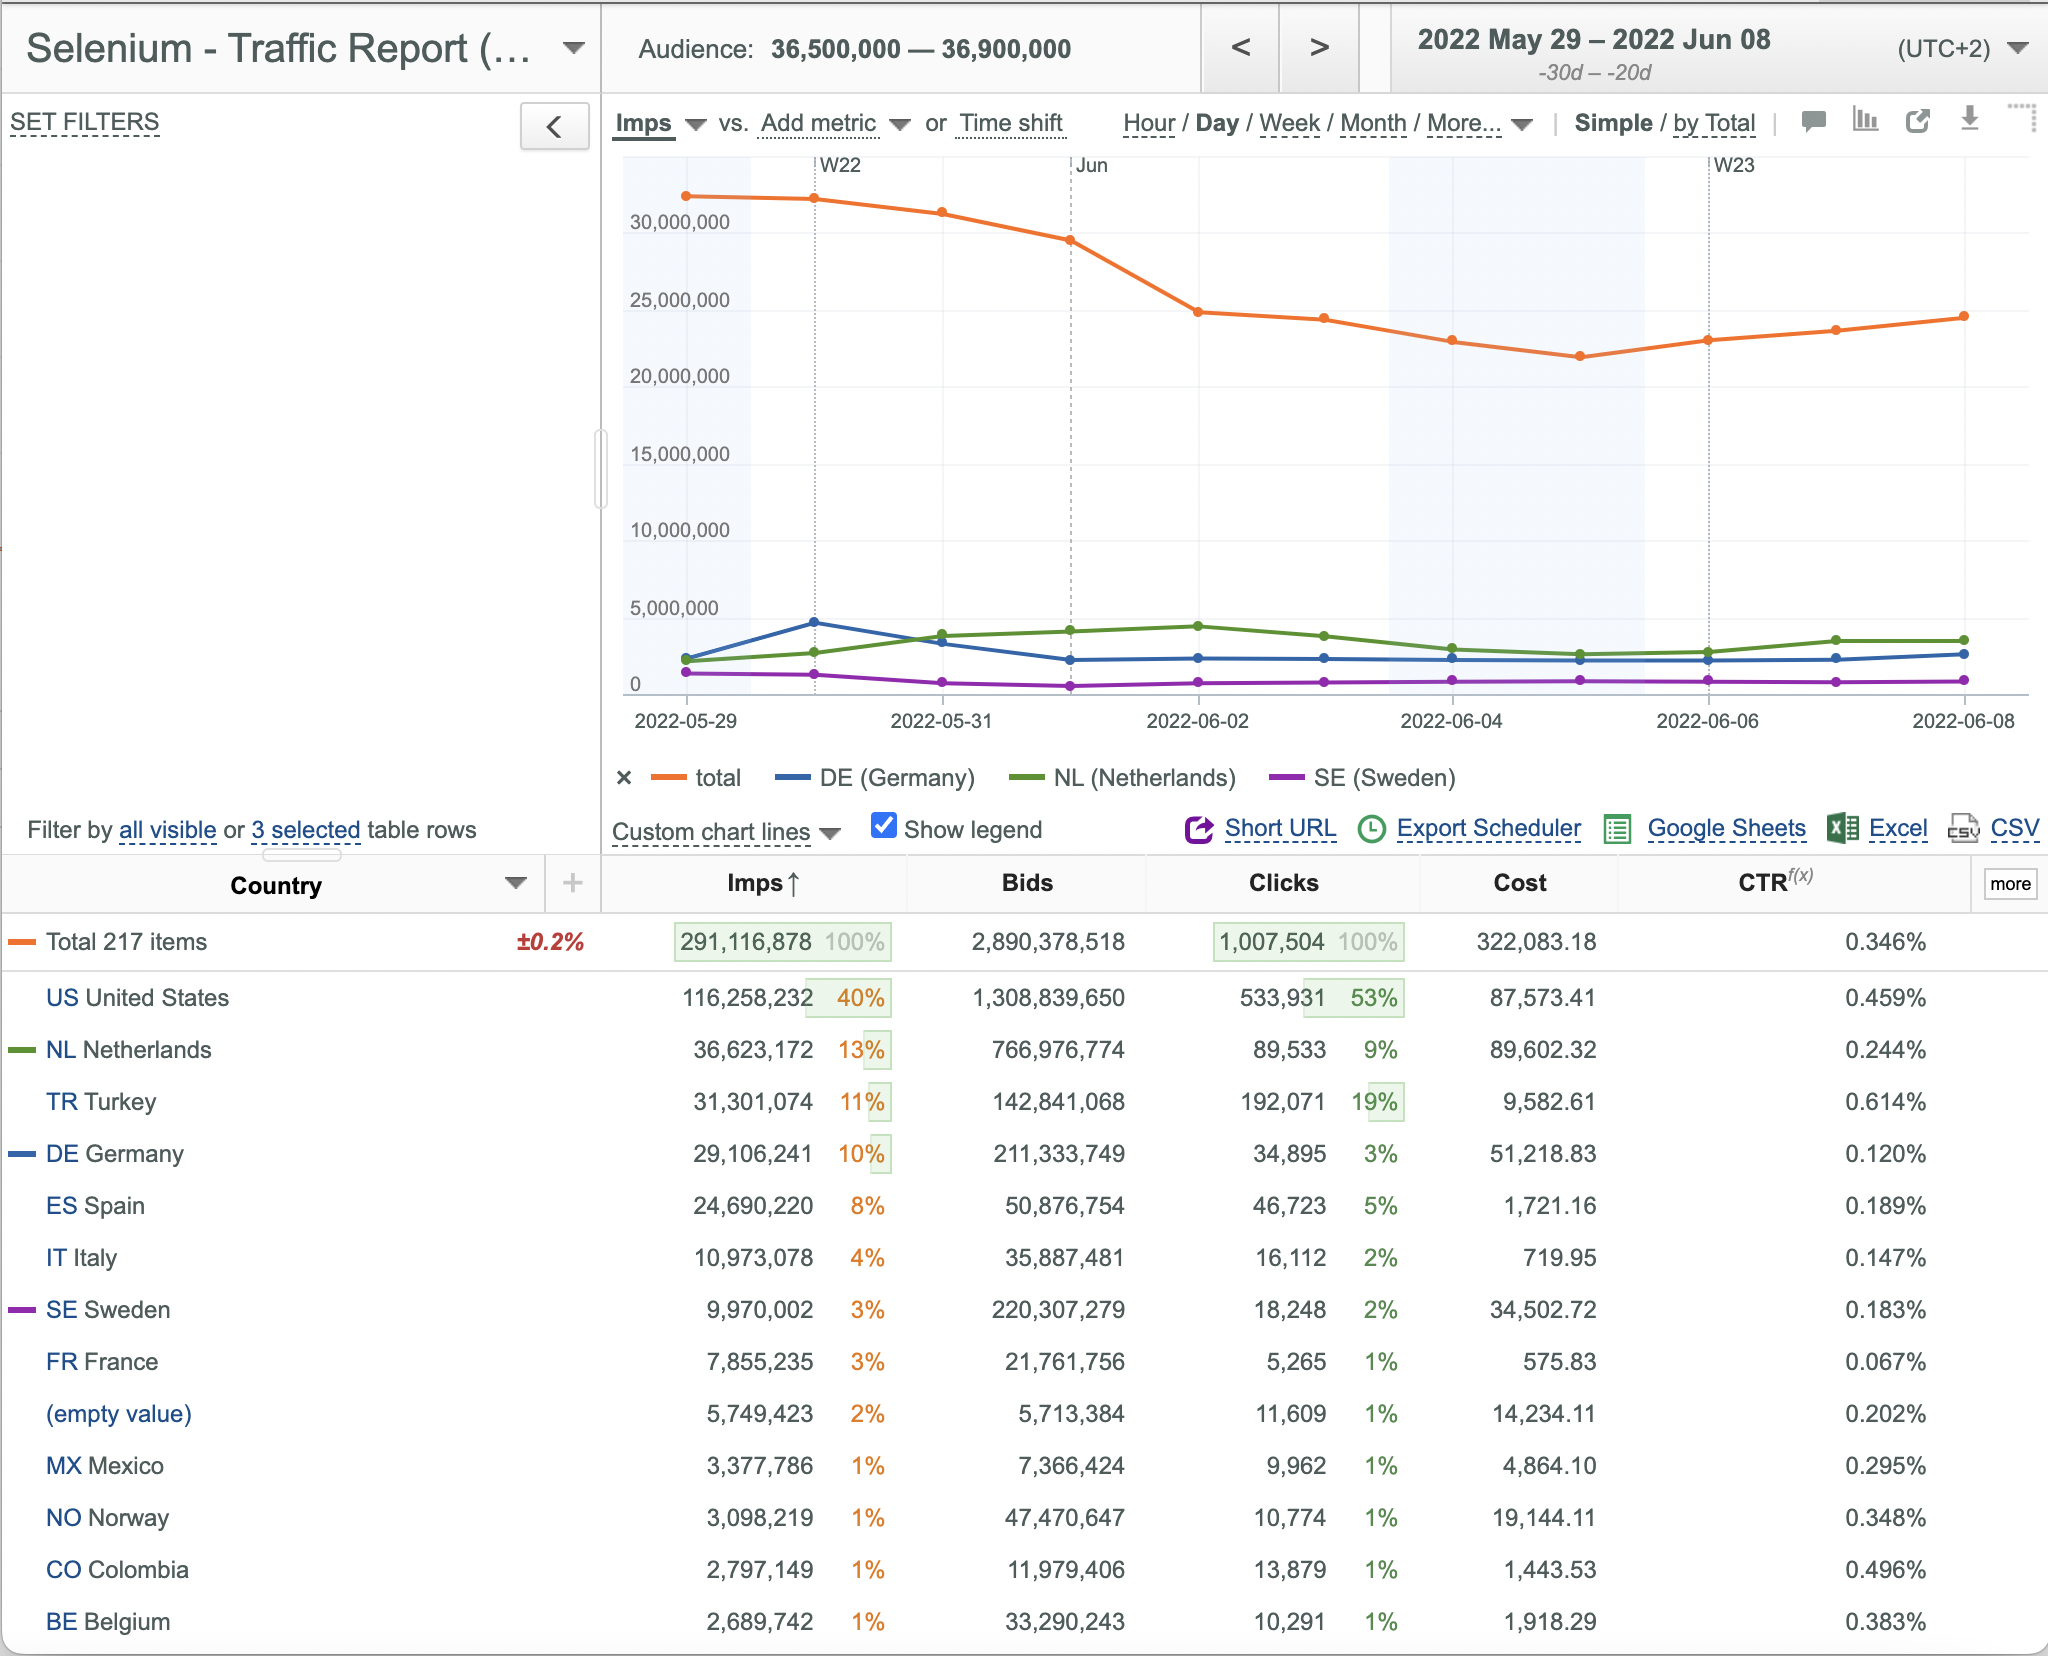This screenshot has width=2048, height=1656.
Task: Click the Short URL share icon
Action: pyautogui.click(x=1198, y=829)
